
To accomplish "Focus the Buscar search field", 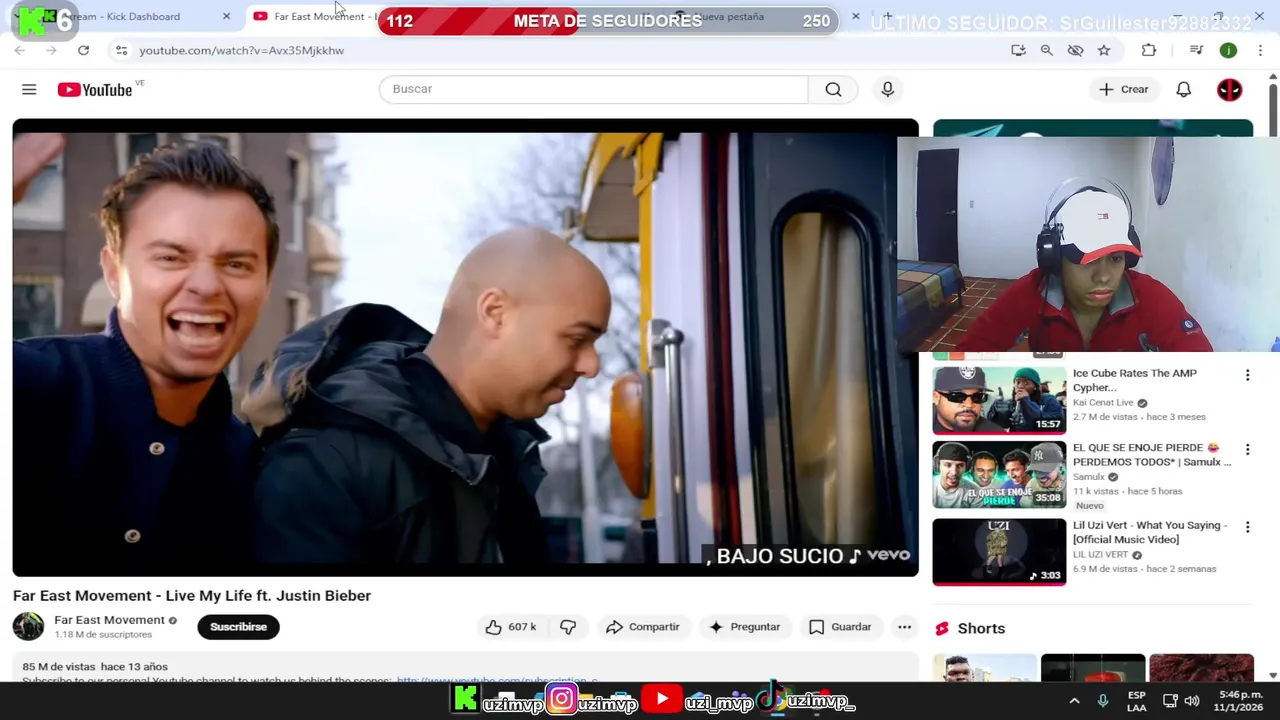I will [x=593, y=89].
